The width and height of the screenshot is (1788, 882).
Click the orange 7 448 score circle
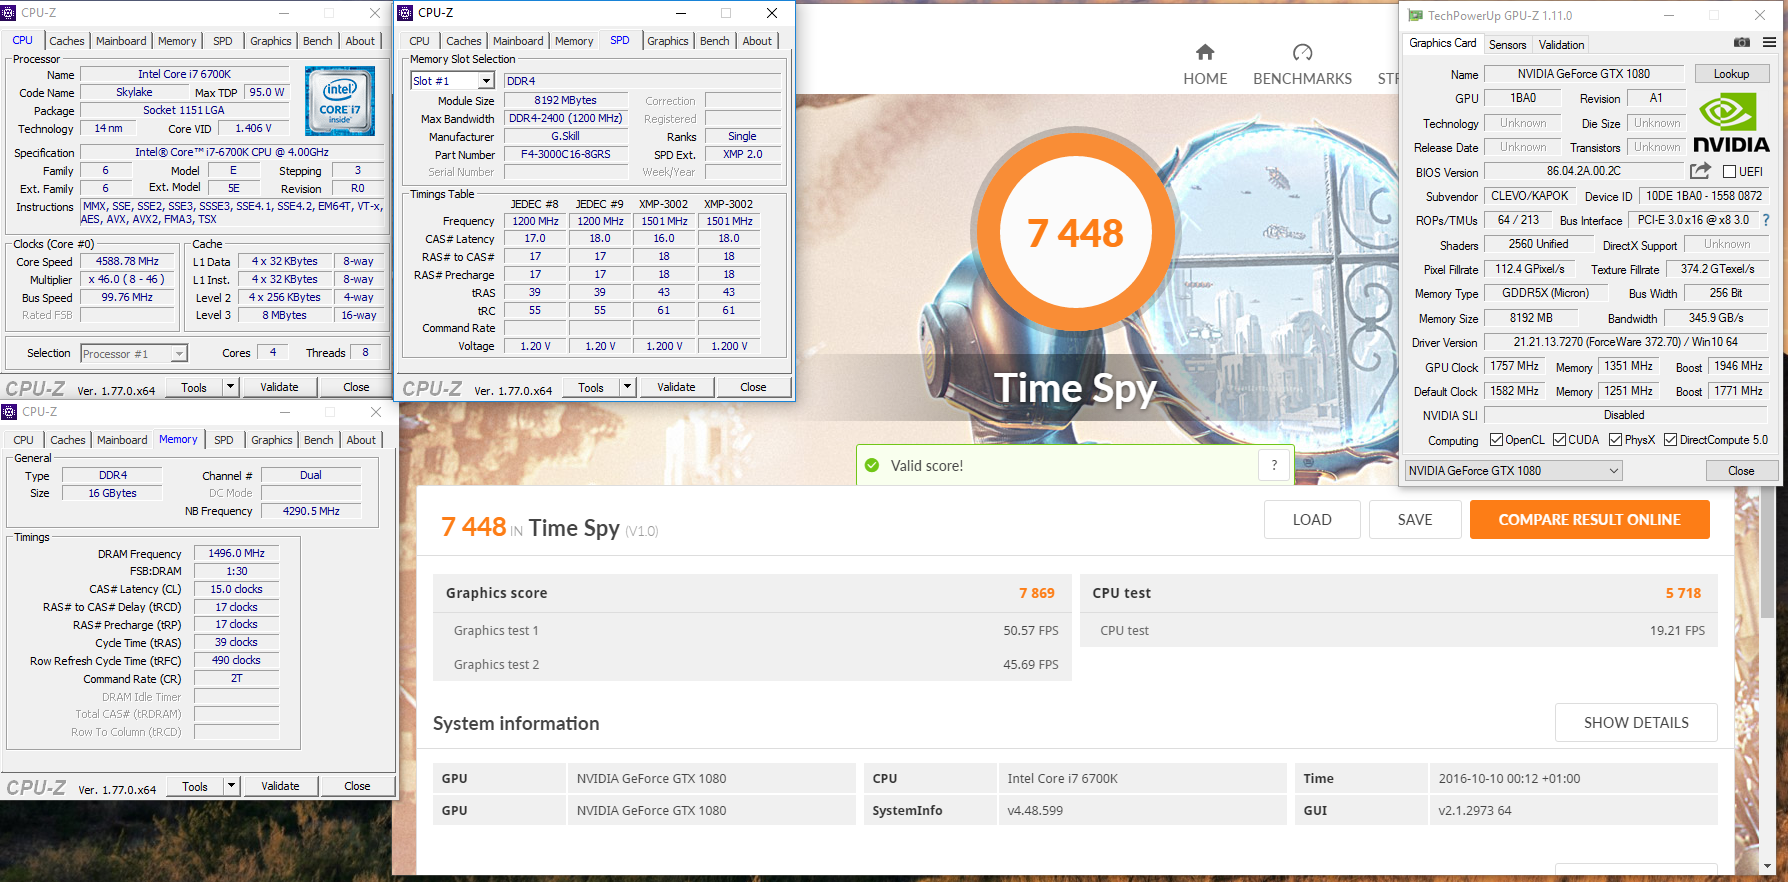[x=1075, y=233]
